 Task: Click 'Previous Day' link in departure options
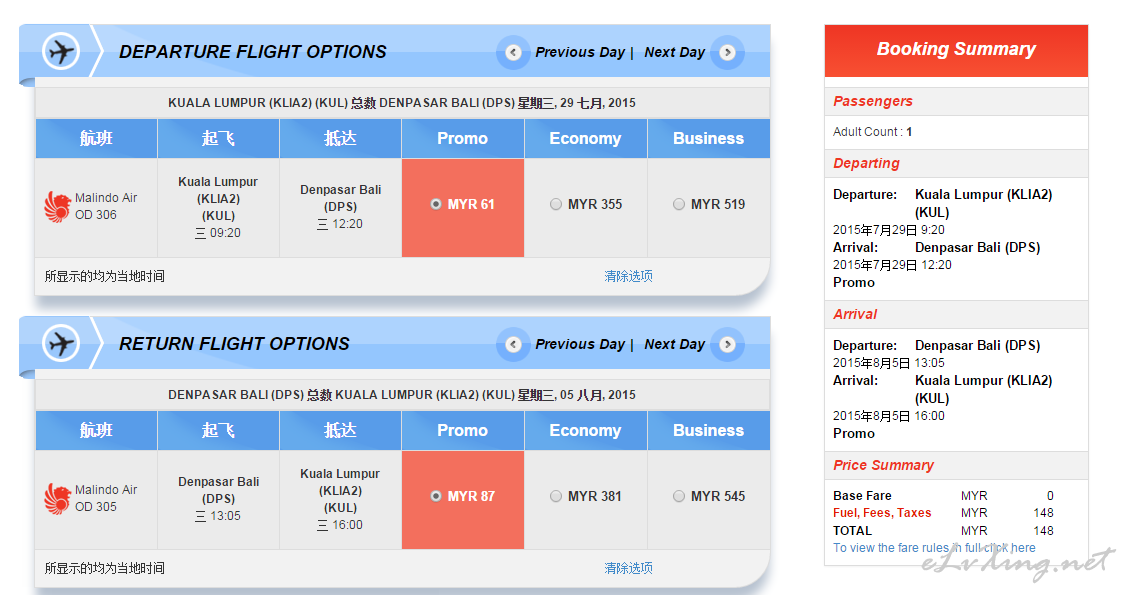click(580, 52)
